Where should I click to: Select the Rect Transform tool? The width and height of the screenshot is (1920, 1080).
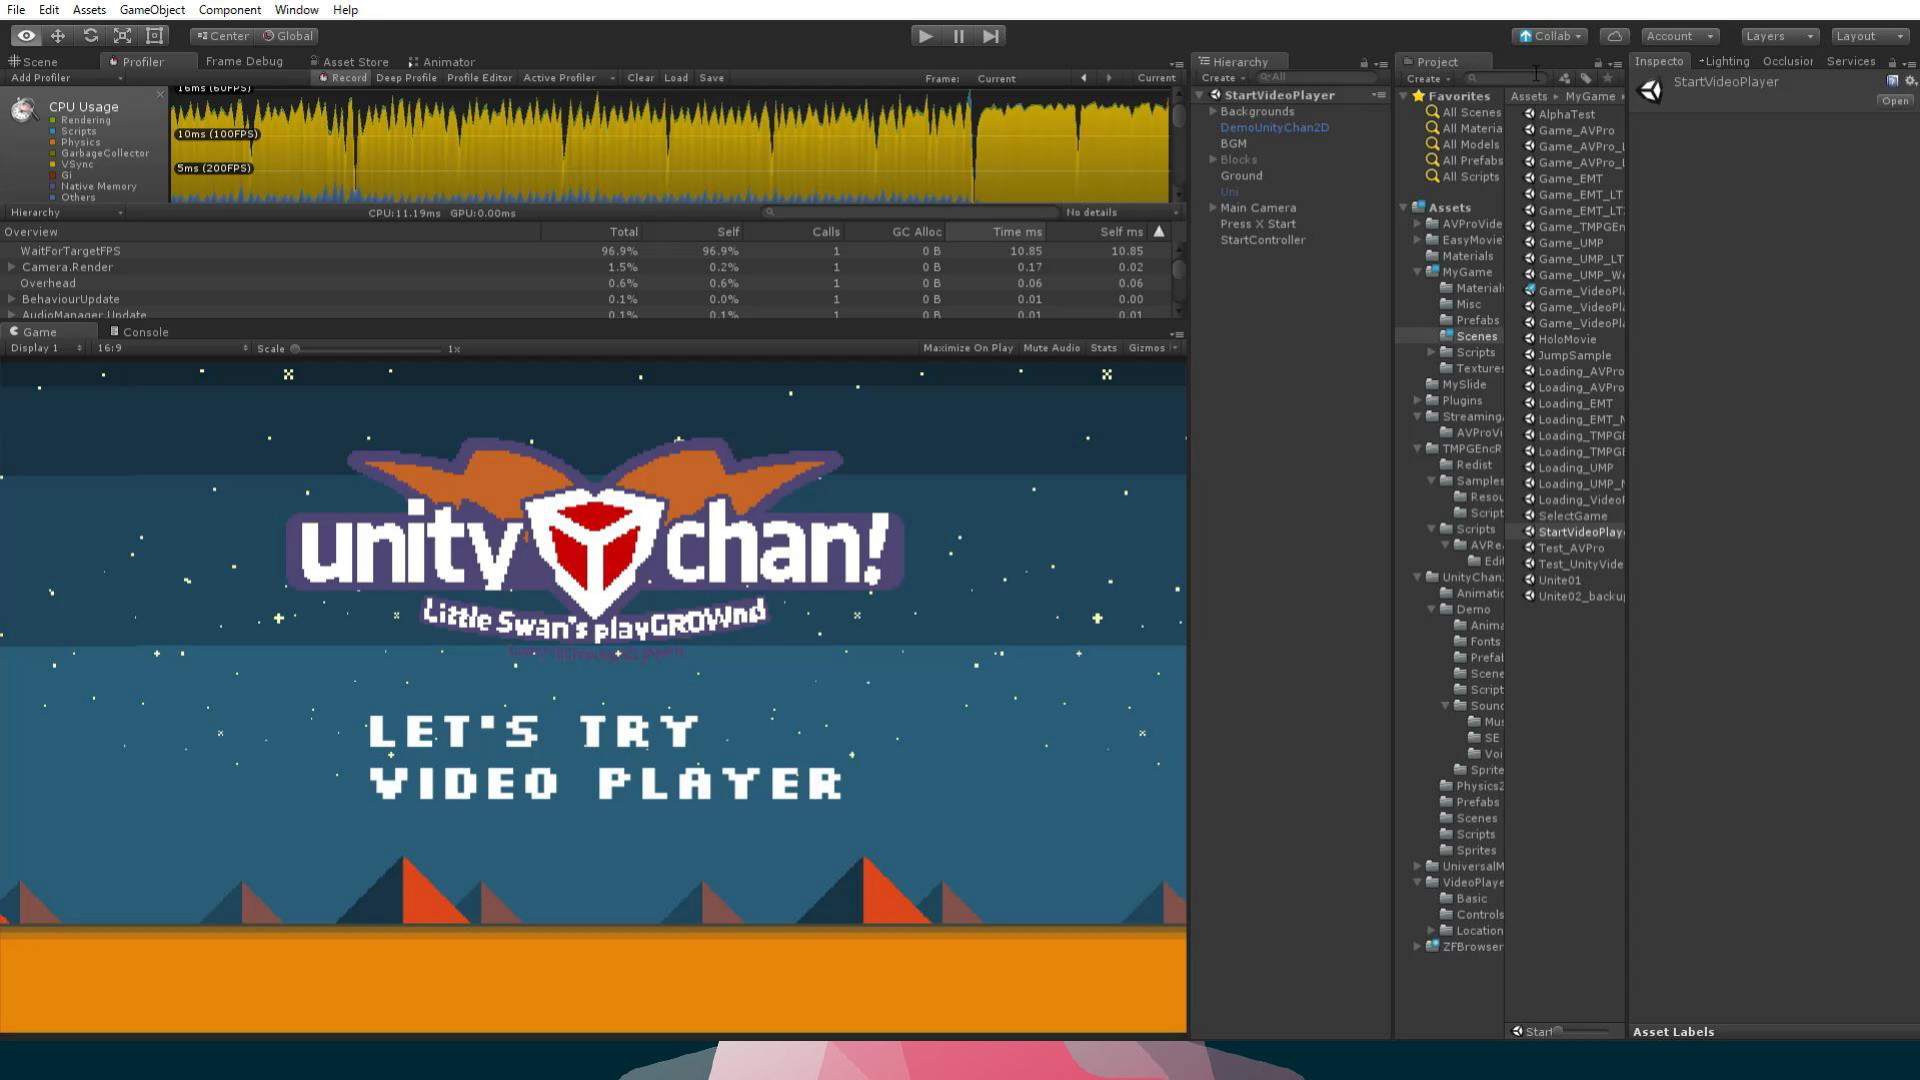pos(155,36)
